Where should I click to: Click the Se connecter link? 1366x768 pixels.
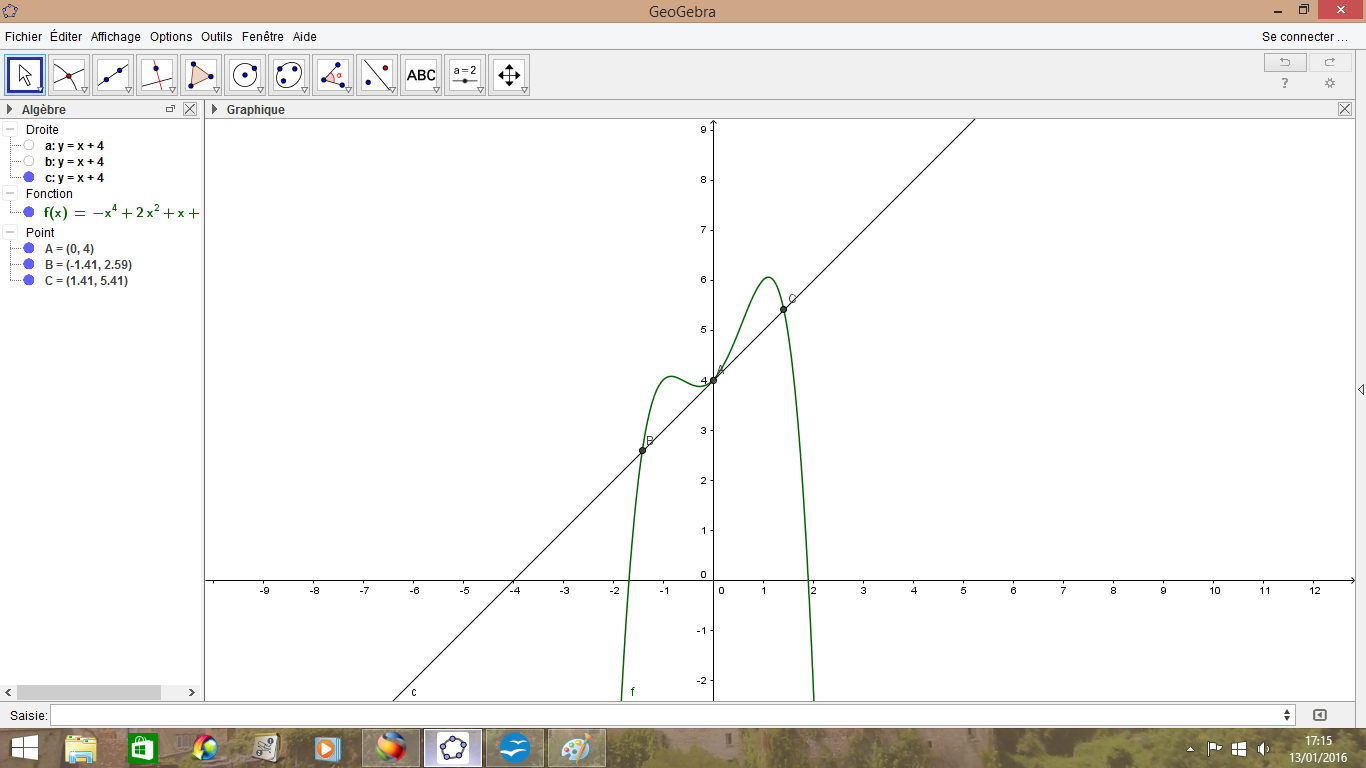(x=1304, y=37)
